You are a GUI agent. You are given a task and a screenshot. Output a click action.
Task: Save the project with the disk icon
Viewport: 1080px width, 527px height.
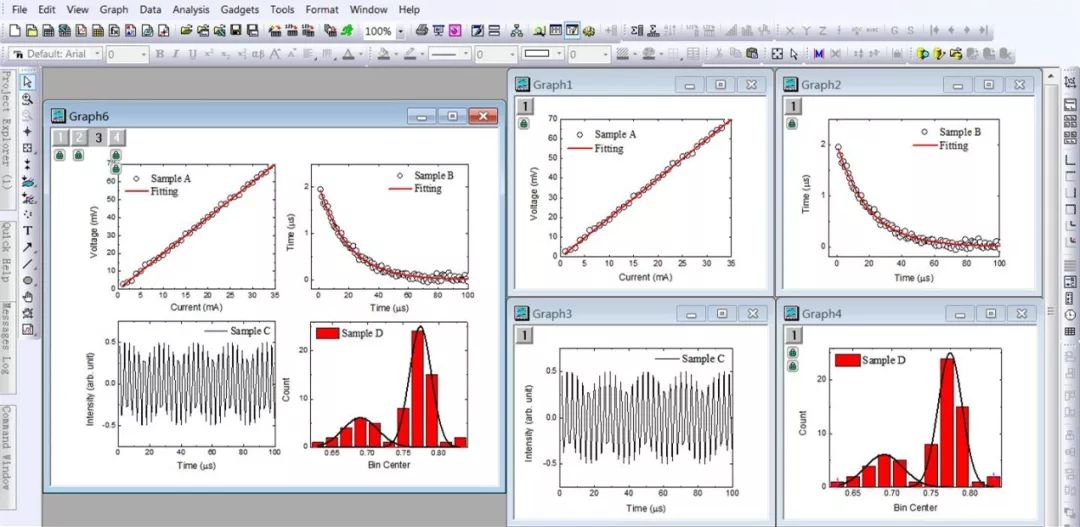[x=236, y=30]
